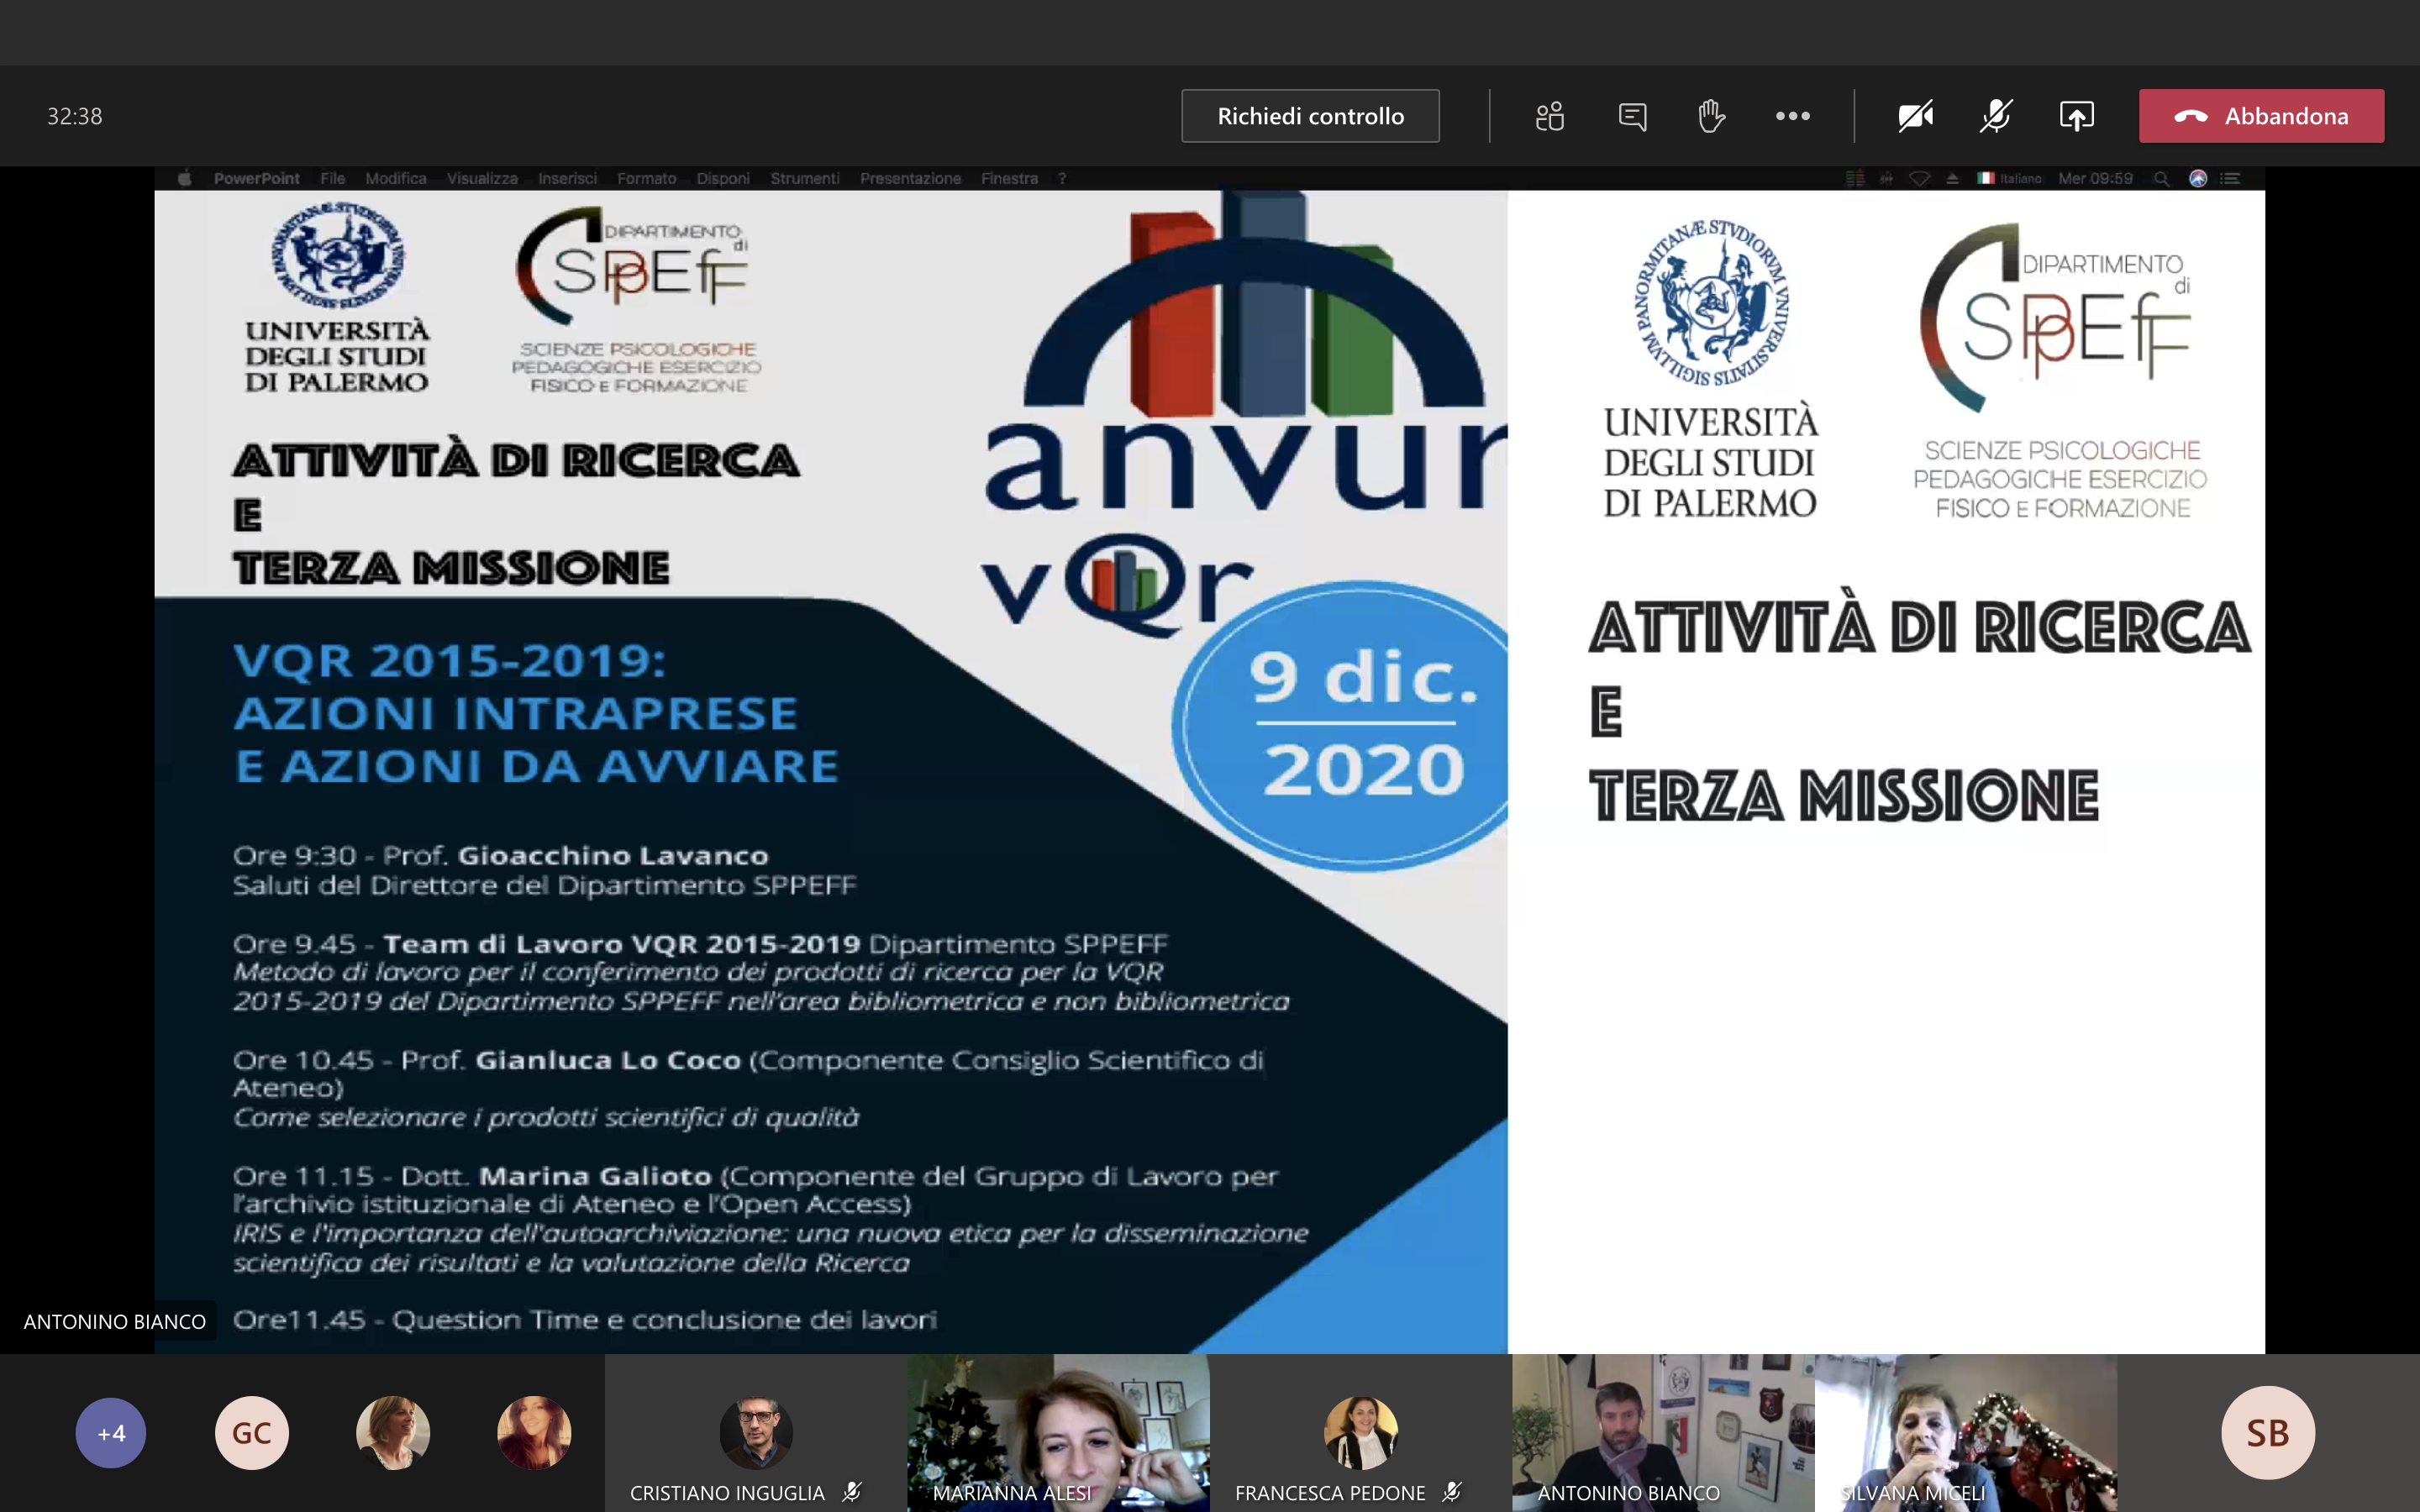
Task: Click the 'VQR 2015-2019:' heading on slide
Action: 449,661
